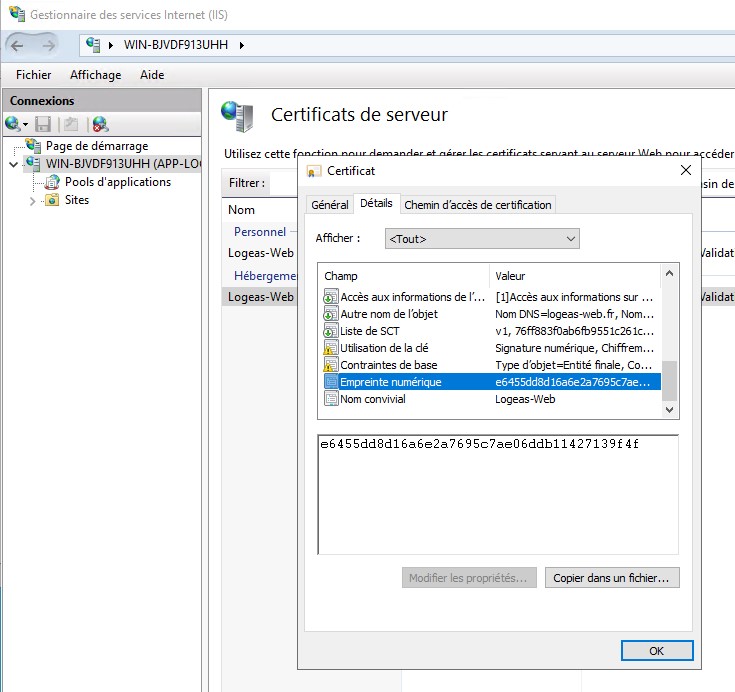Viewport: 735px width, 692px height.
Task: Expand the Sites tree node
Action: click(33, 200)
